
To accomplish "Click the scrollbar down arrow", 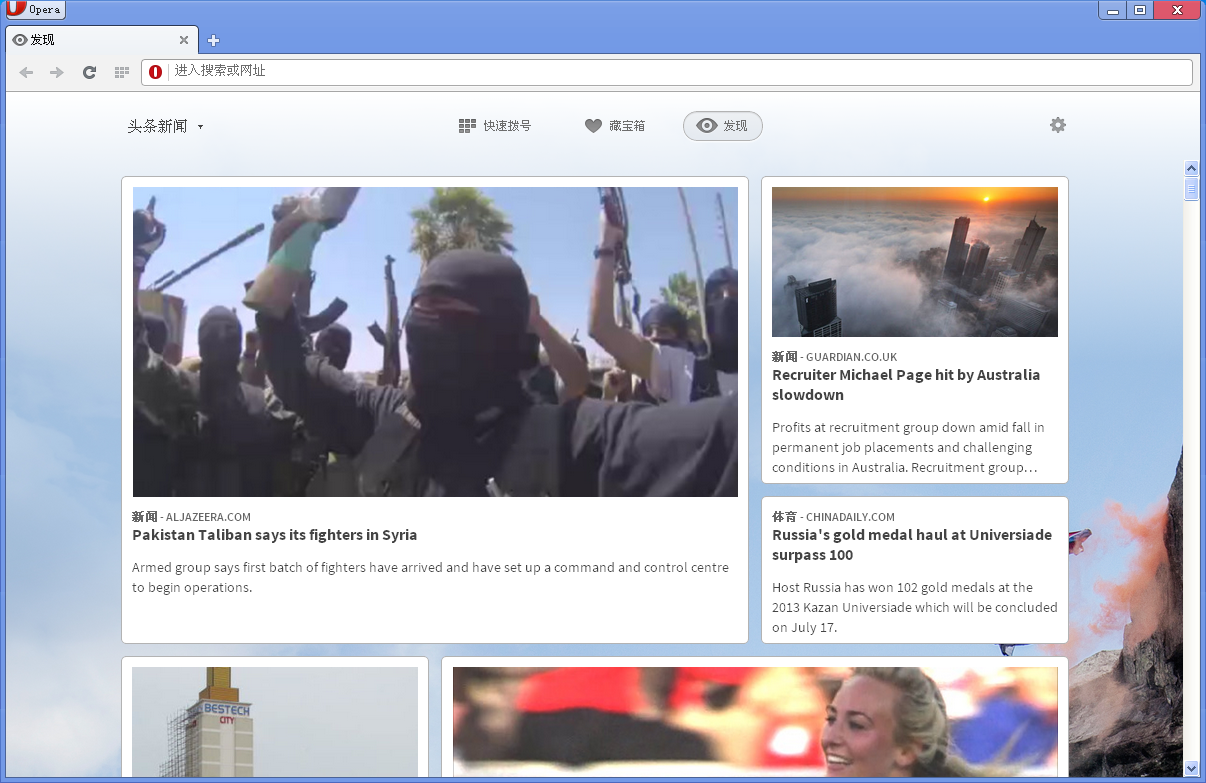I will click(1191, 768).
